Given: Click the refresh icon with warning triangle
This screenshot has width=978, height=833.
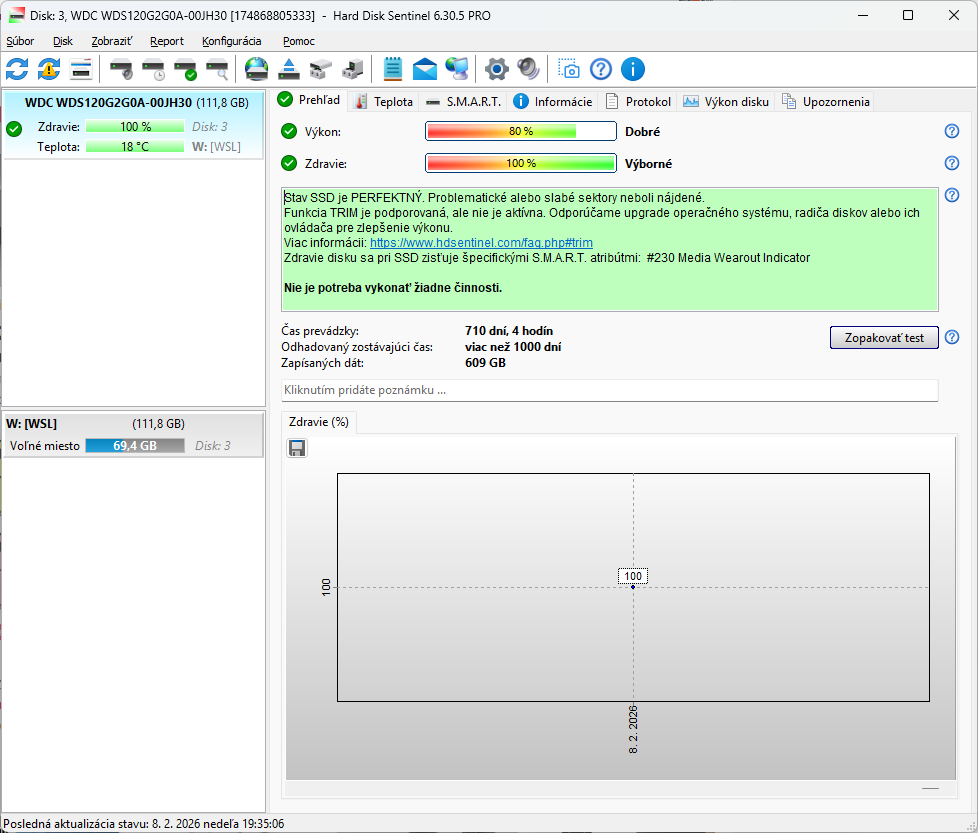Looking at the screenshot, I should point(49,69).
